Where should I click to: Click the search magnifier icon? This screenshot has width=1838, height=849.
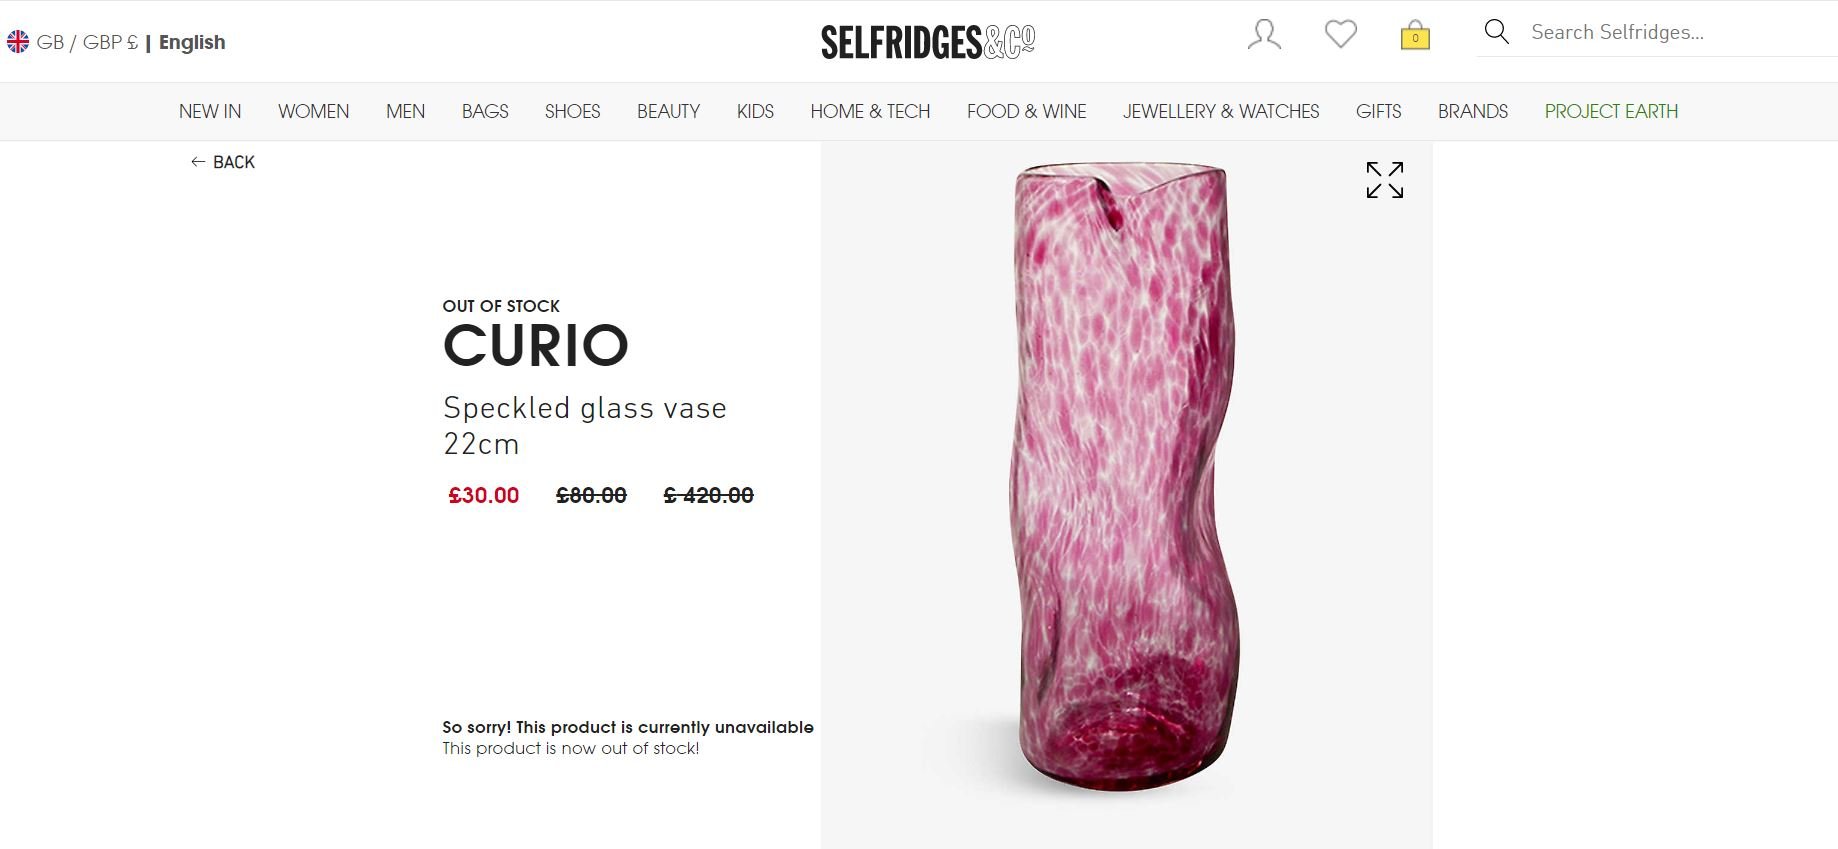pyautogui.click(x=1496, y=32)
